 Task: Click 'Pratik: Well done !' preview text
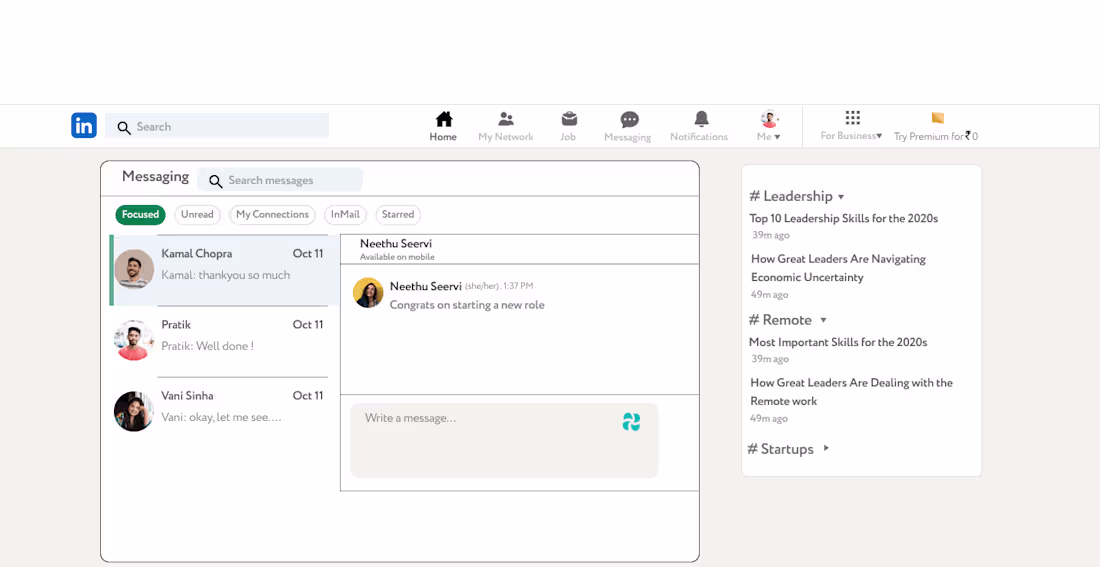208,346
